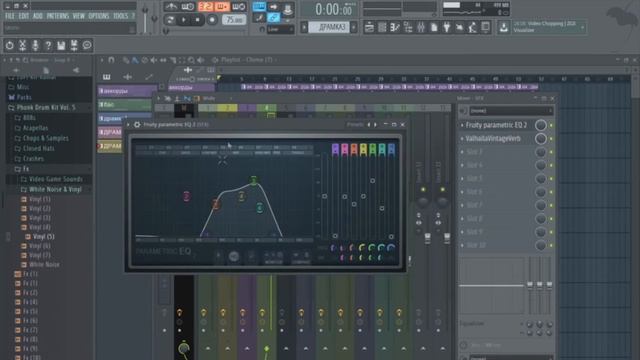
Task: Click the Parametric EQ gear options icon
Action: pyautogui.click(x=137, y=124)
